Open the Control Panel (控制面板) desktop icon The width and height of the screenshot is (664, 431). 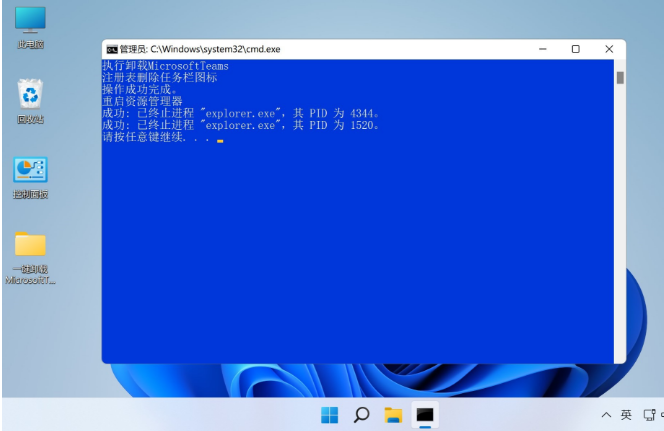[x=30, y=177]
